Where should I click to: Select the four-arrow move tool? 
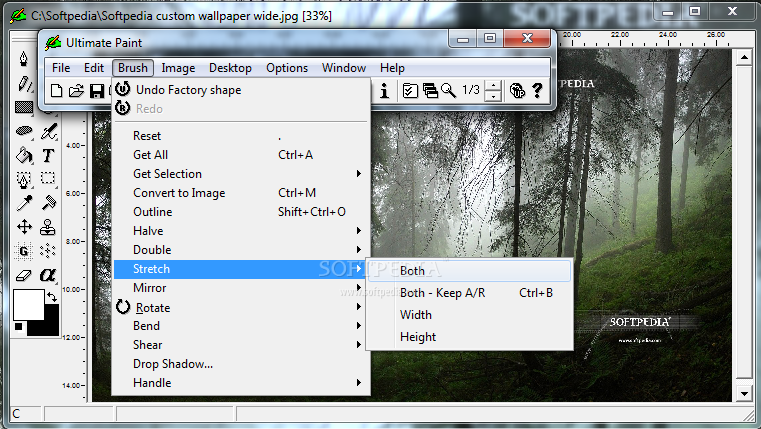tap(24, 227)
